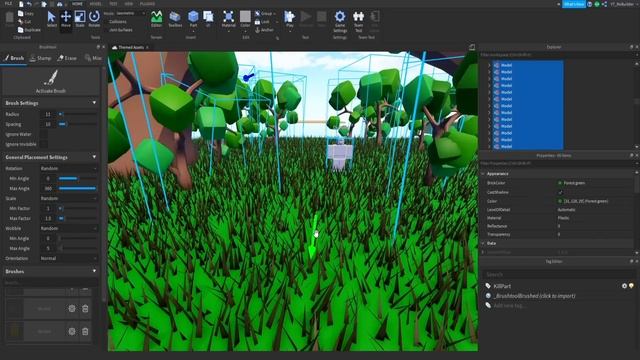Insert a new Part
Viewport: 640px width, 360px height.
(193, 19)
